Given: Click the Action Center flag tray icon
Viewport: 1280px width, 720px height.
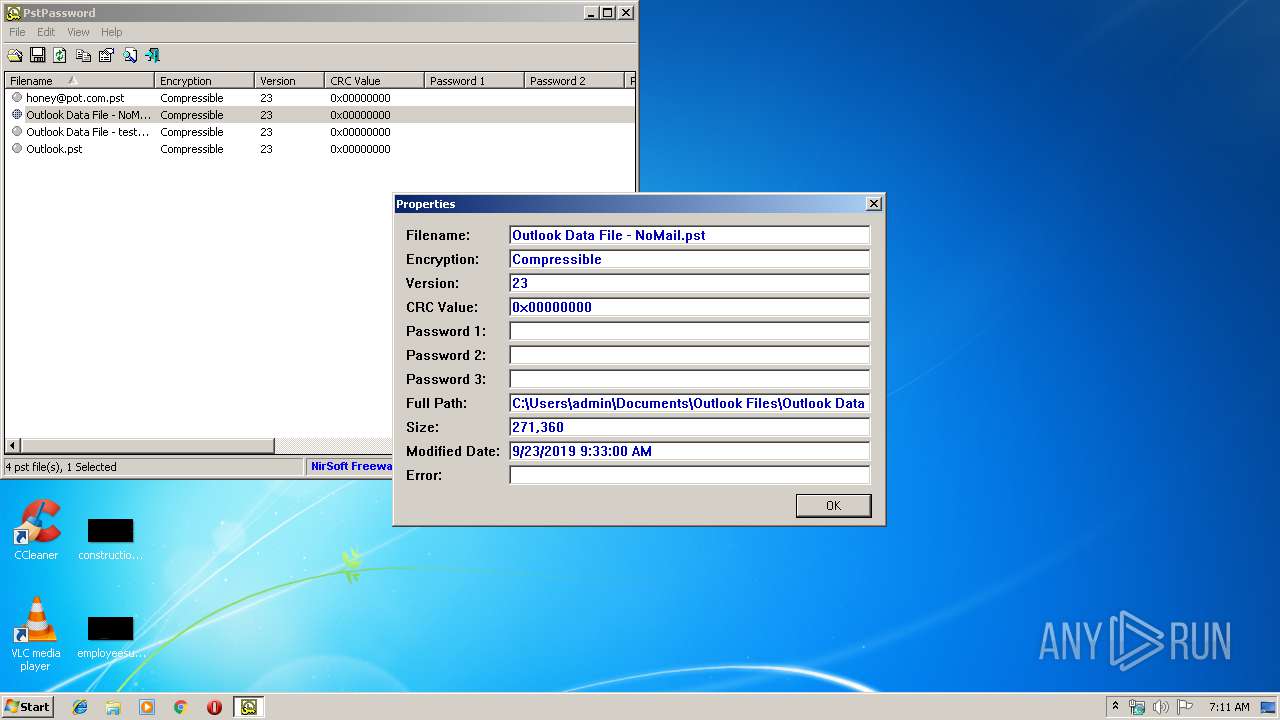Looking at the screenshot, I should [x=1185, y=707].
